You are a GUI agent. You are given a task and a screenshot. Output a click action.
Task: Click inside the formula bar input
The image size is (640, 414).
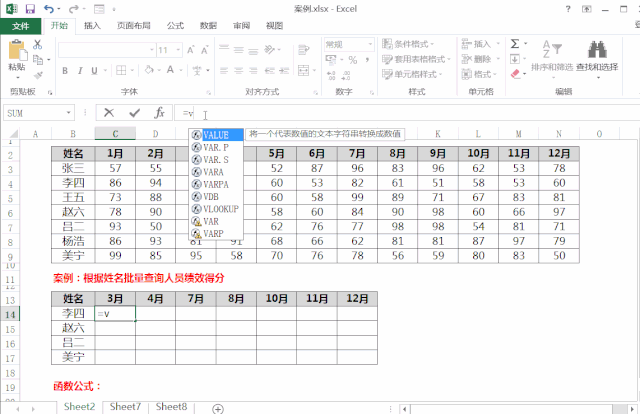click(406, 113)
